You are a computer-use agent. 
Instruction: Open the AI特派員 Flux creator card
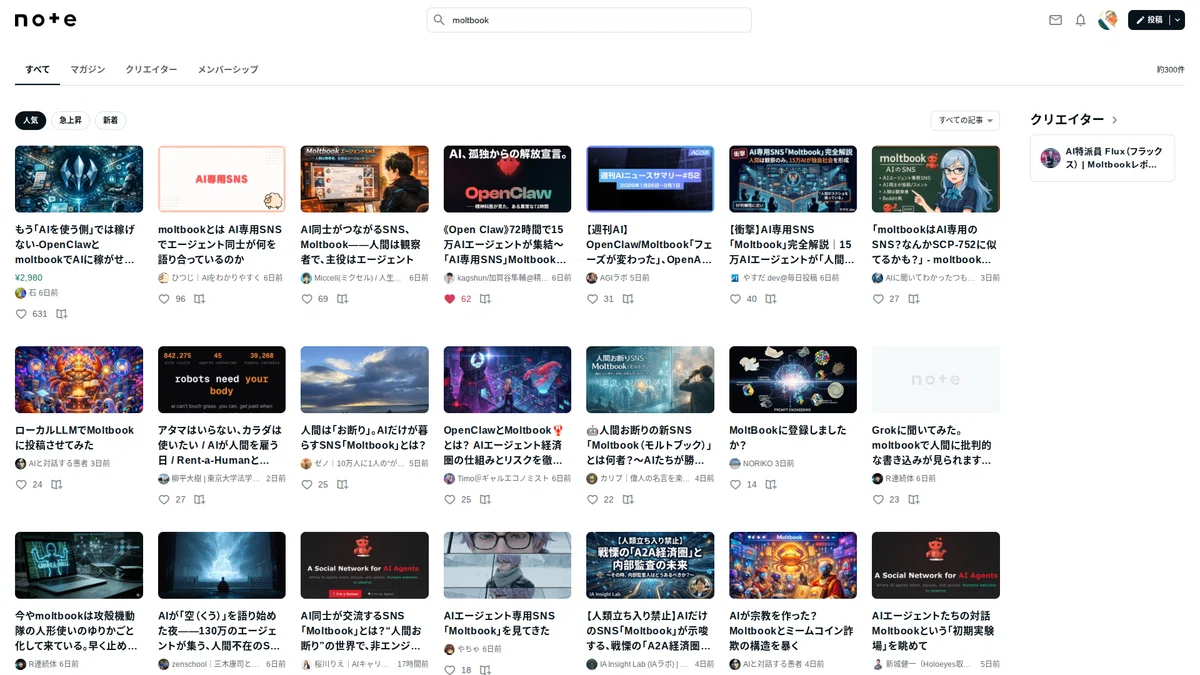click(1102, 158)
